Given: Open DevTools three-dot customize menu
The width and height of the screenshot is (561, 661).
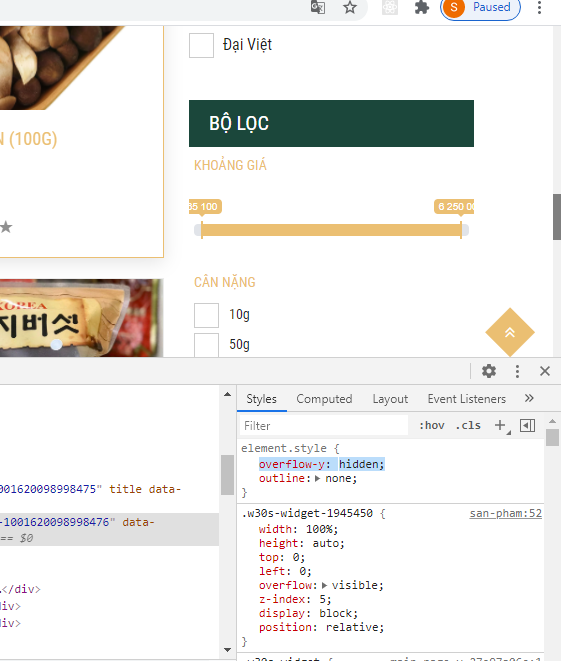Looking at the screenshot, I should [517, 371].
